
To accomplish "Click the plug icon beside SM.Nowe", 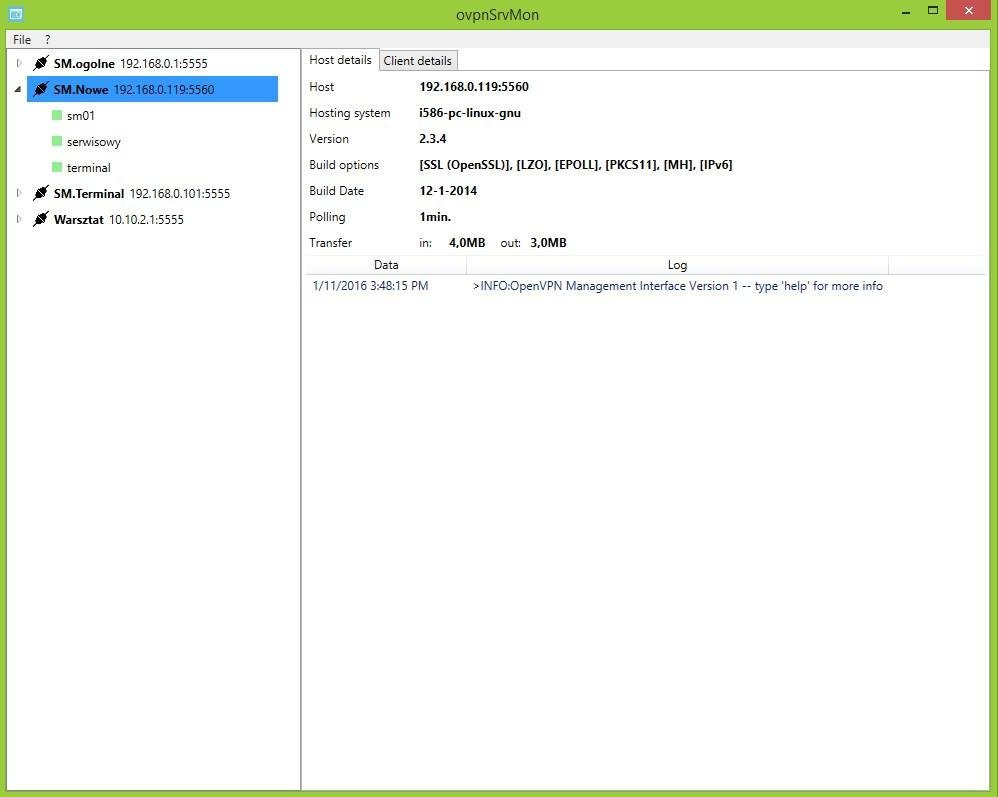I will [x=41, y=89].
